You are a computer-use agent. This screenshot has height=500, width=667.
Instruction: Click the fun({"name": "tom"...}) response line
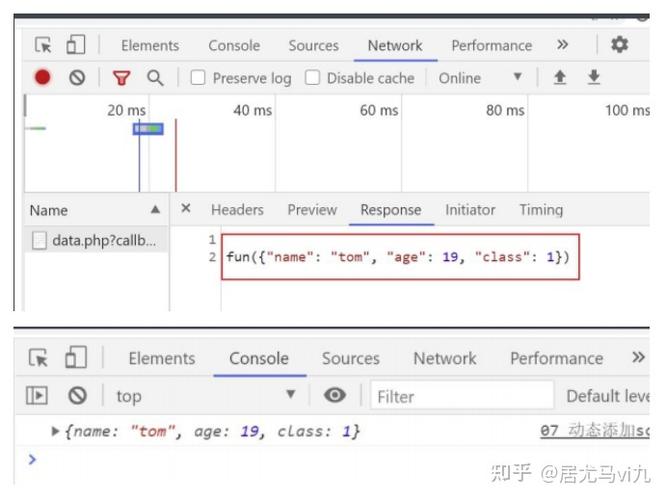(x=398, y=257)
